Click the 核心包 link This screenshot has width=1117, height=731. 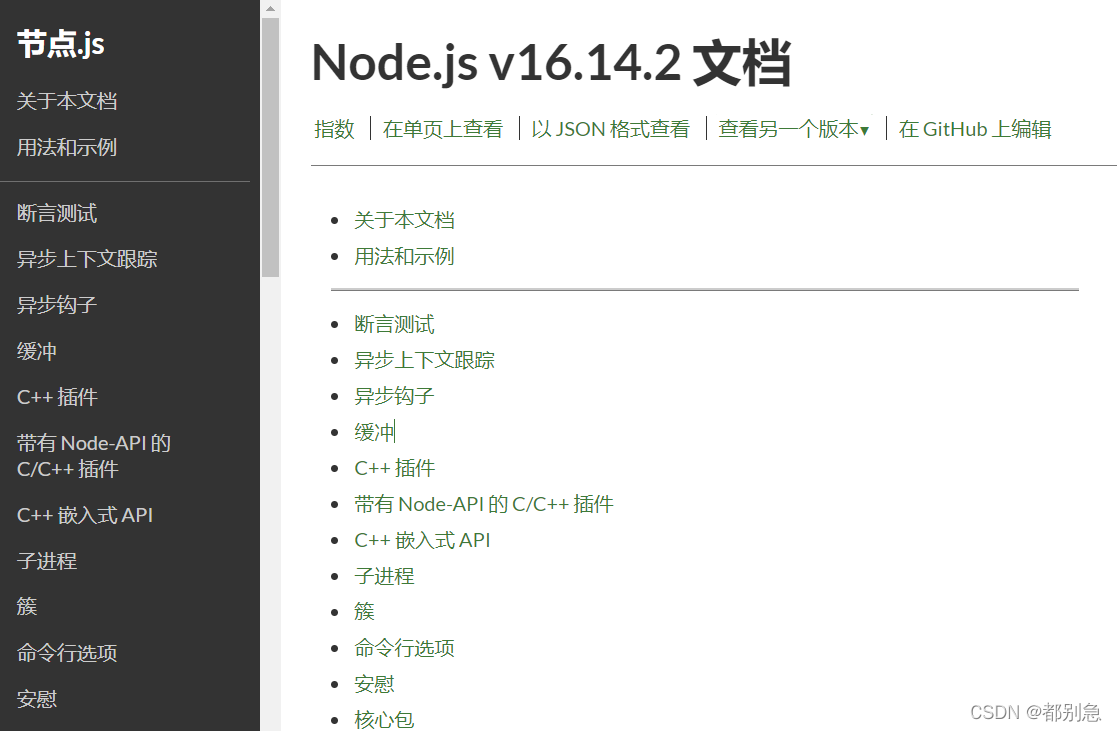384,719
